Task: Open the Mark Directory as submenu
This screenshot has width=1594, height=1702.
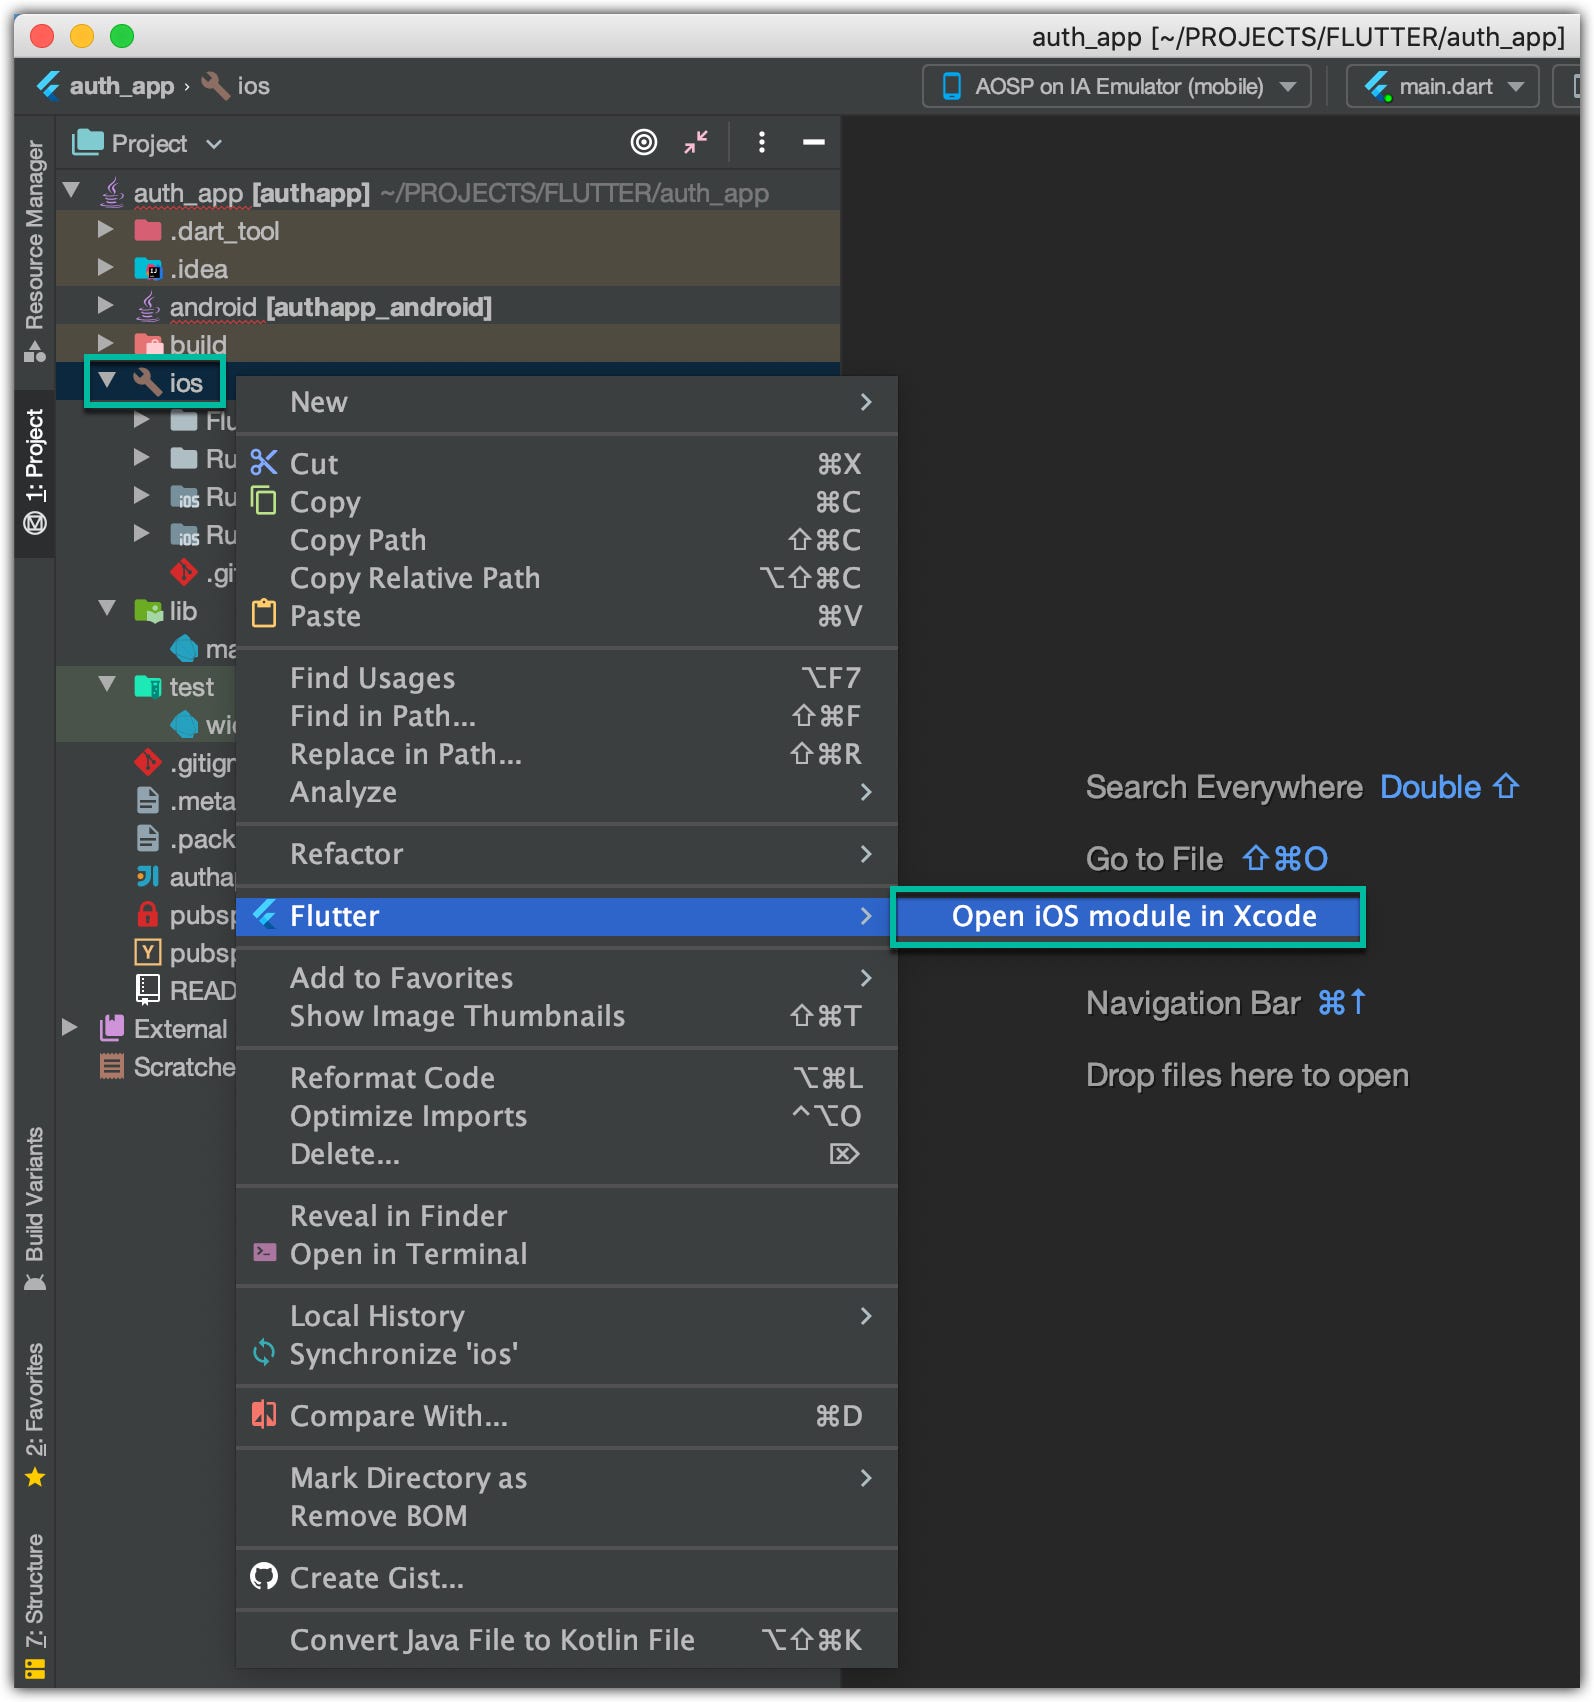Action: click(x=567, y=1478)
